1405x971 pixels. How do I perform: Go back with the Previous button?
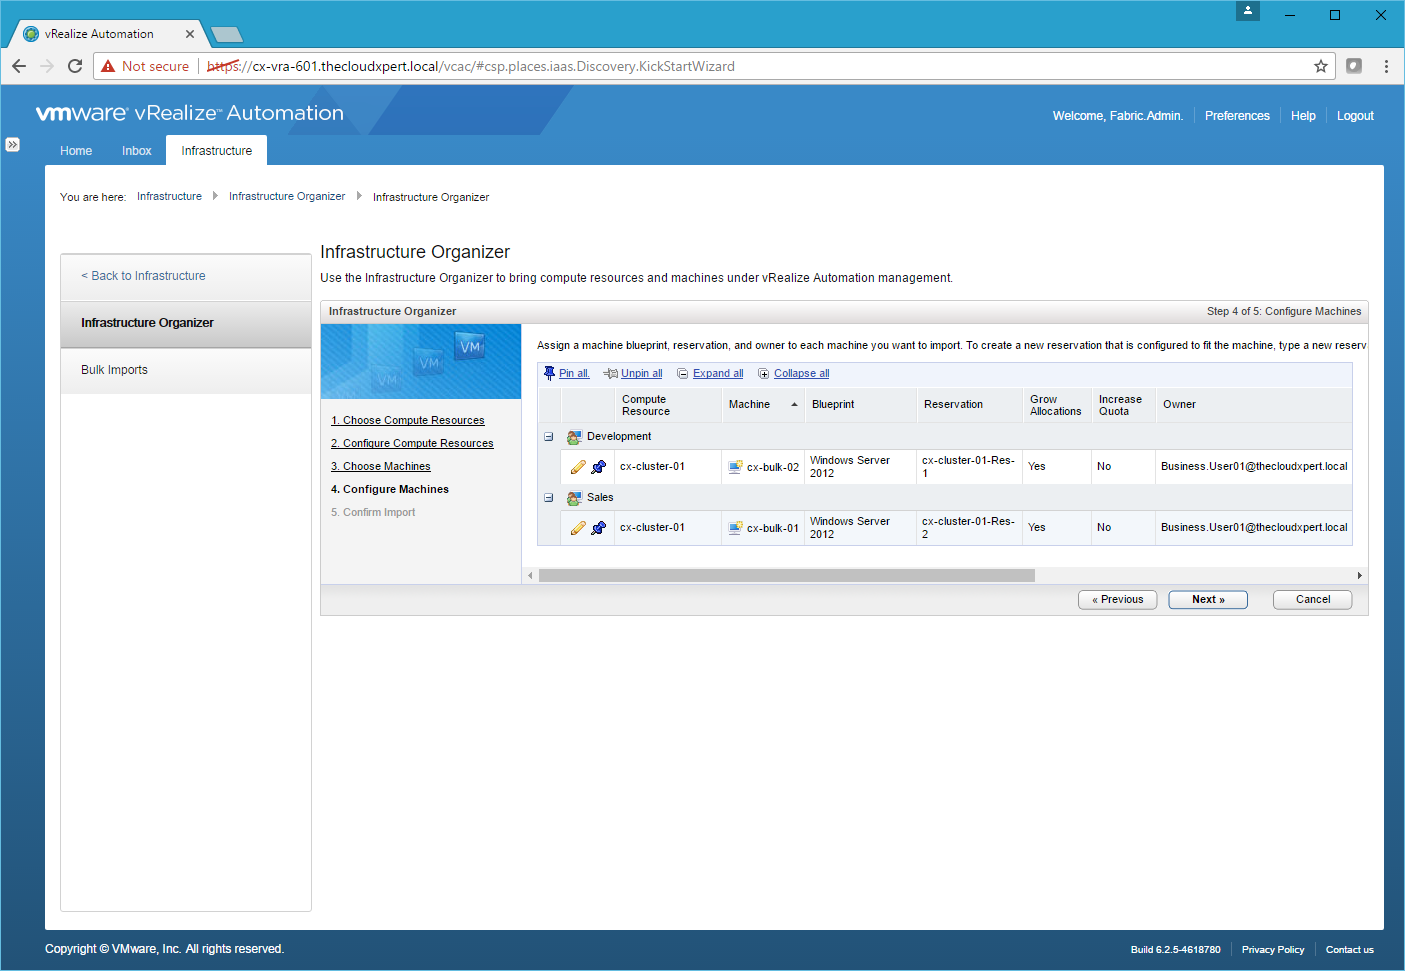(x=1117, y=600)
